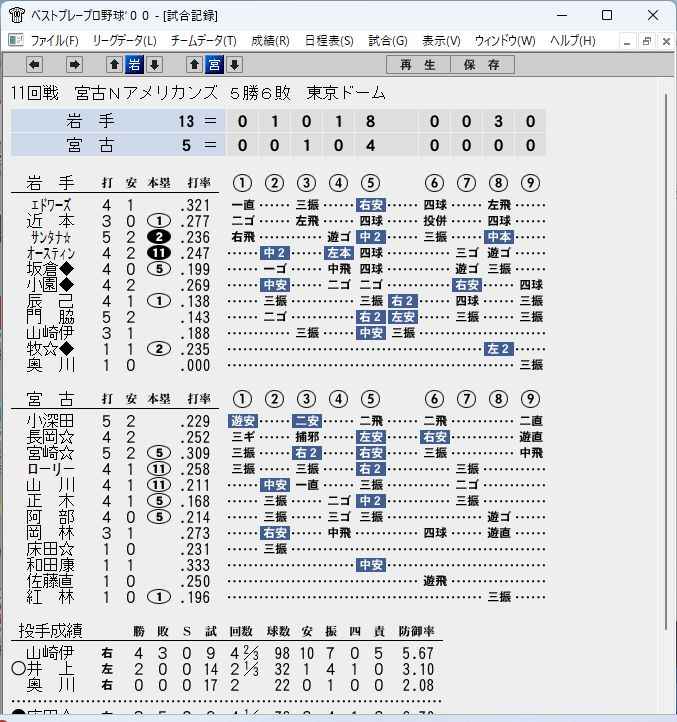Click 防御率 column header in pitching table
Viewport: 677px width, 722px height.
(x=416, y=631)
